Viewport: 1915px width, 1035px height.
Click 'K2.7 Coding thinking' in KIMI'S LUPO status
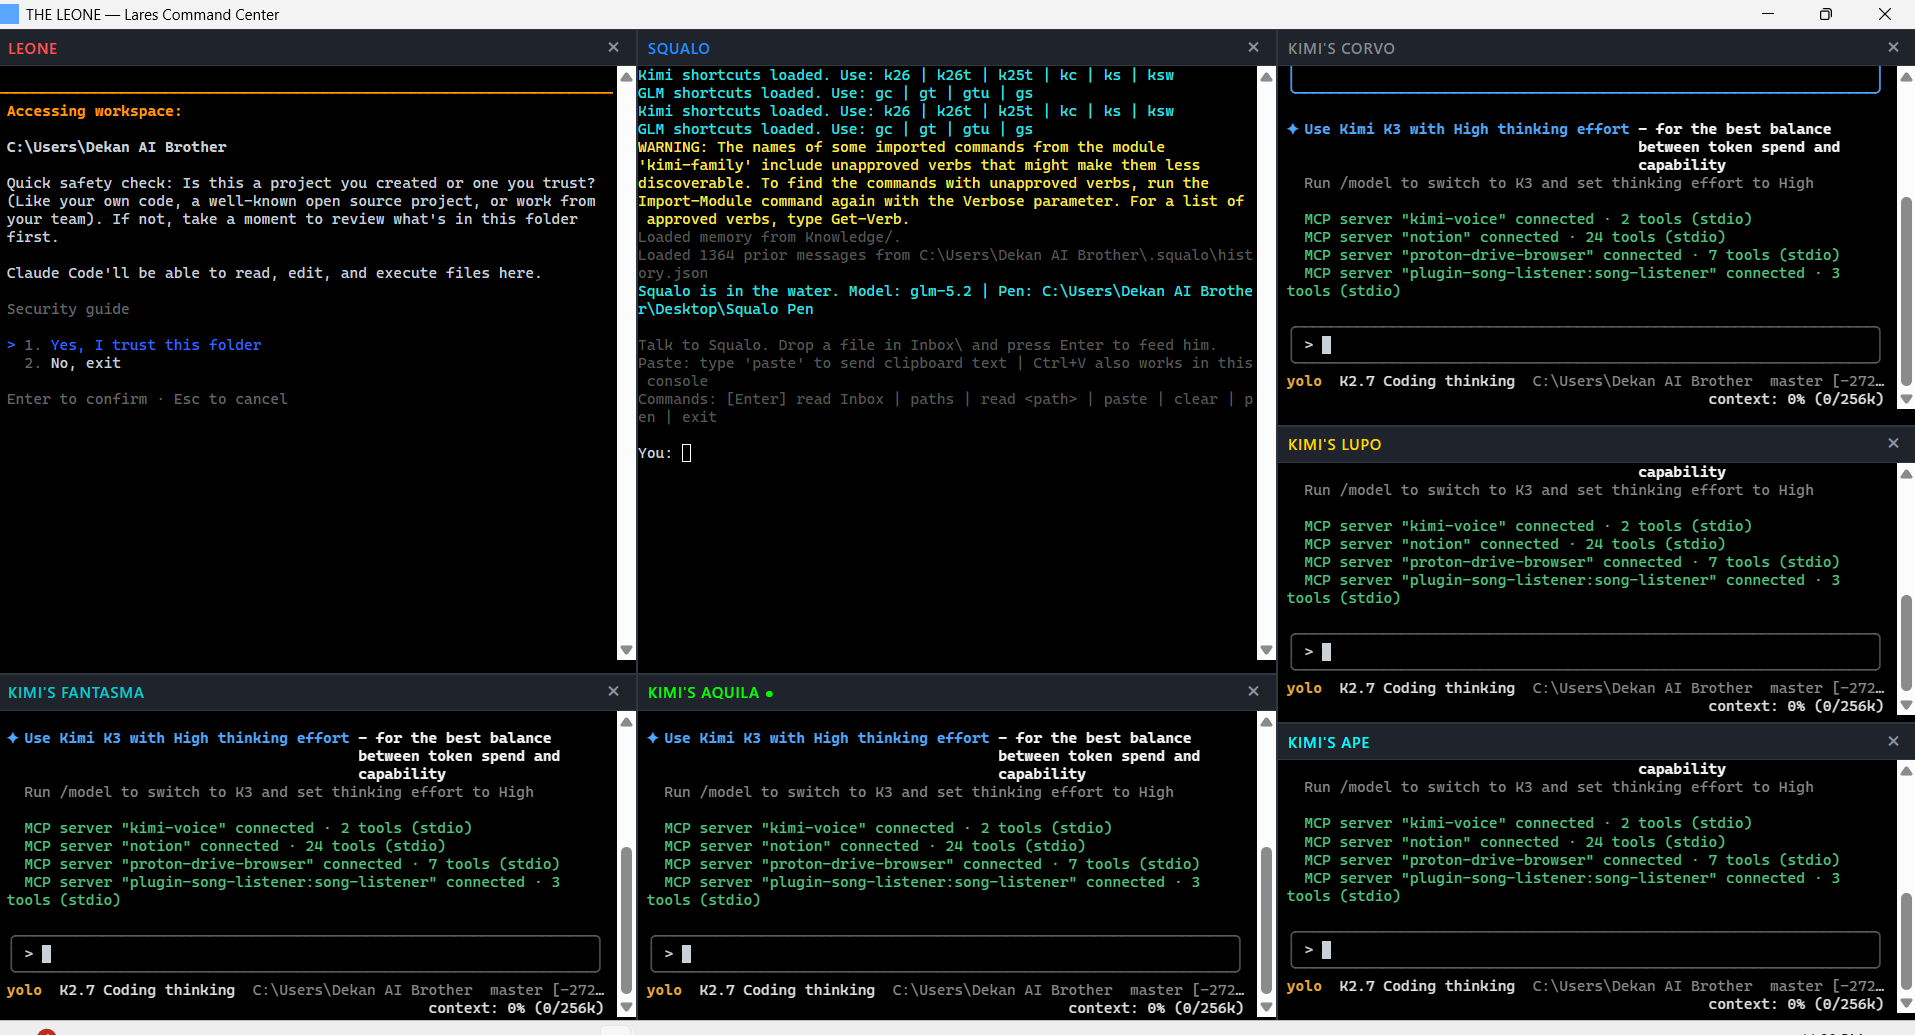(x=1427, y=688)
